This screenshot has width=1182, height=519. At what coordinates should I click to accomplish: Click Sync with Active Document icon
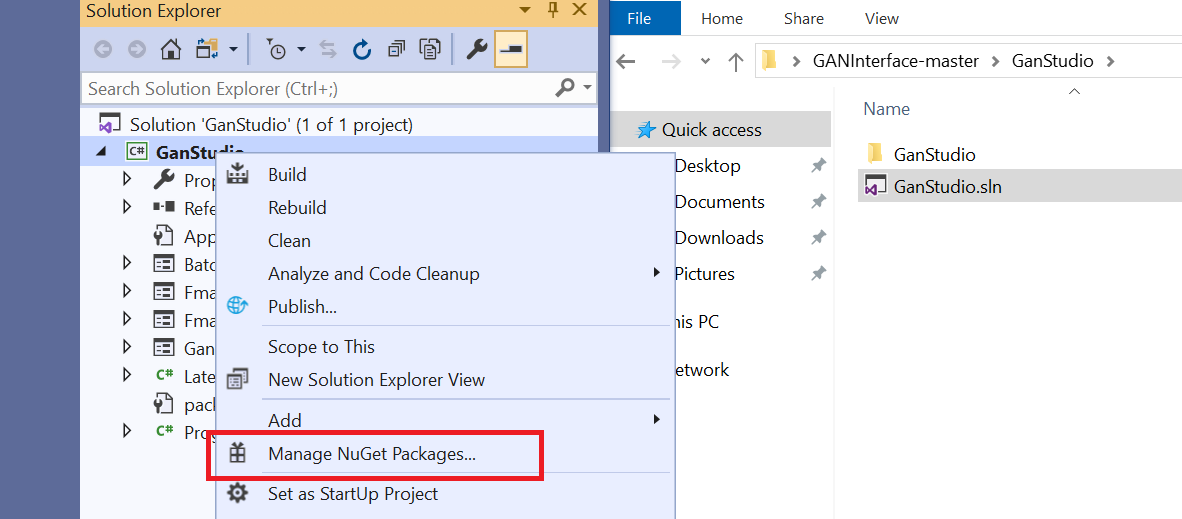[x=328, y=50]
